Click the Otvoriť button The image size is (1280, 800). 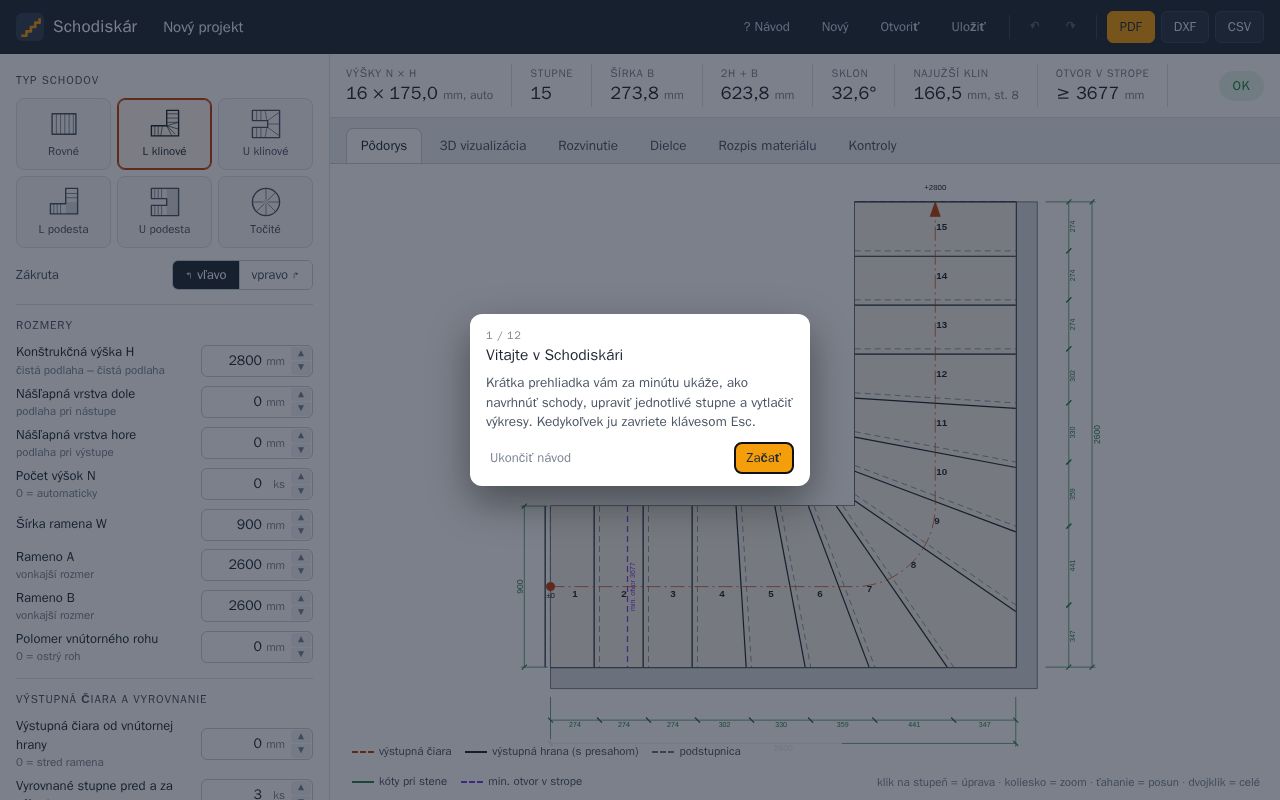click(900, 27)
